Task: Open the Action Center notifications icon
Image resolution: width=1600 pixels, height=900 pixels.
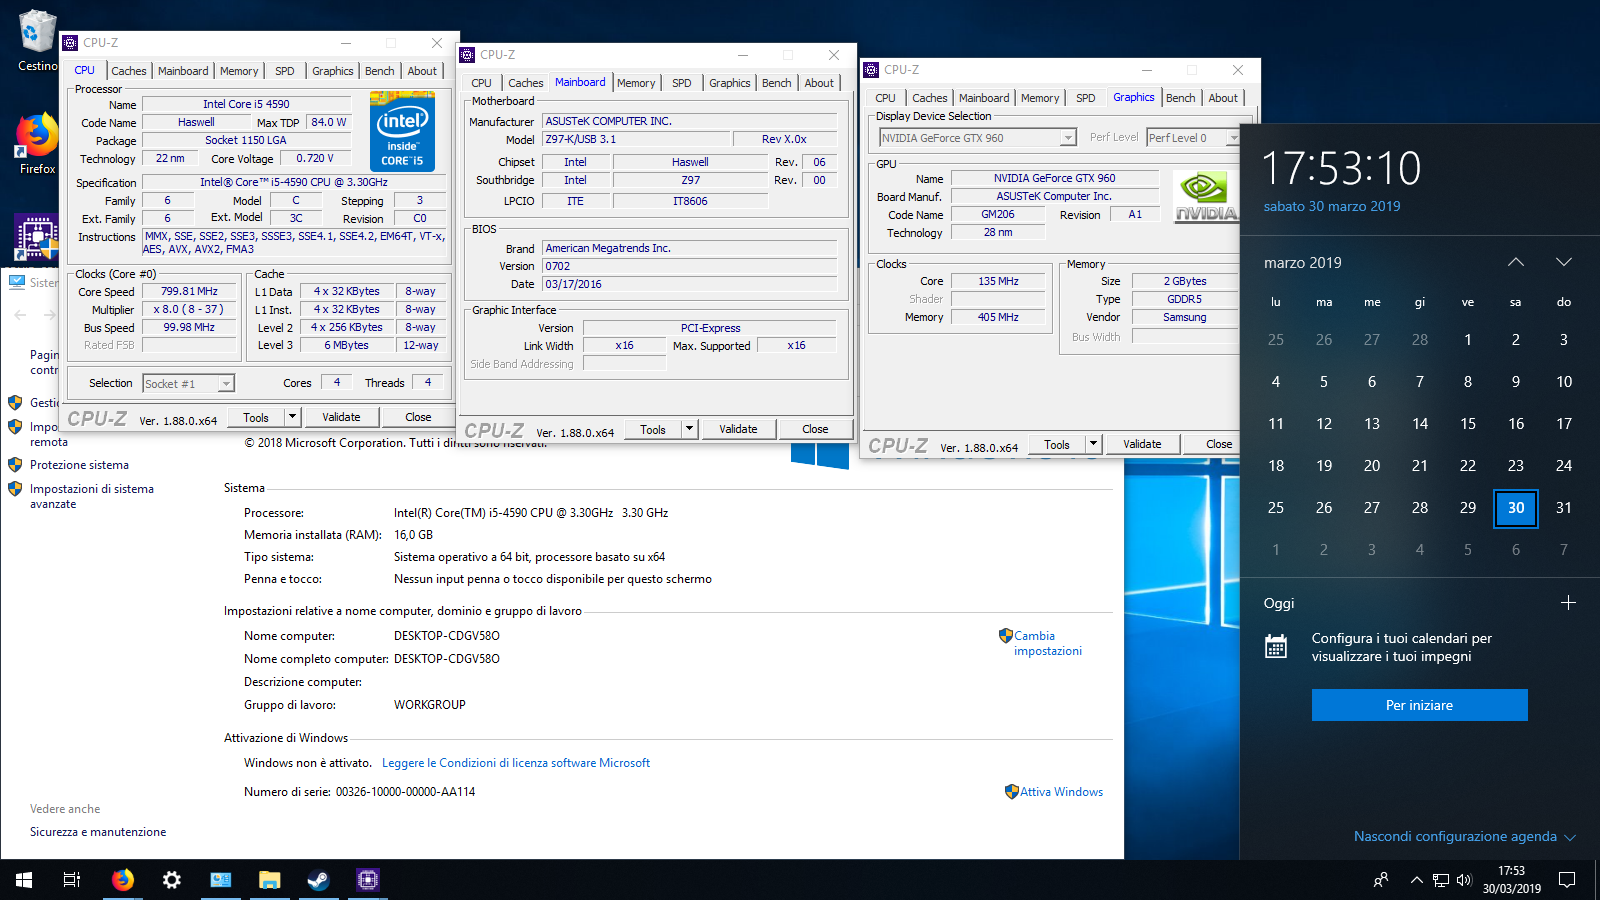Action: pyautogui.click(x=1567, y=880)
